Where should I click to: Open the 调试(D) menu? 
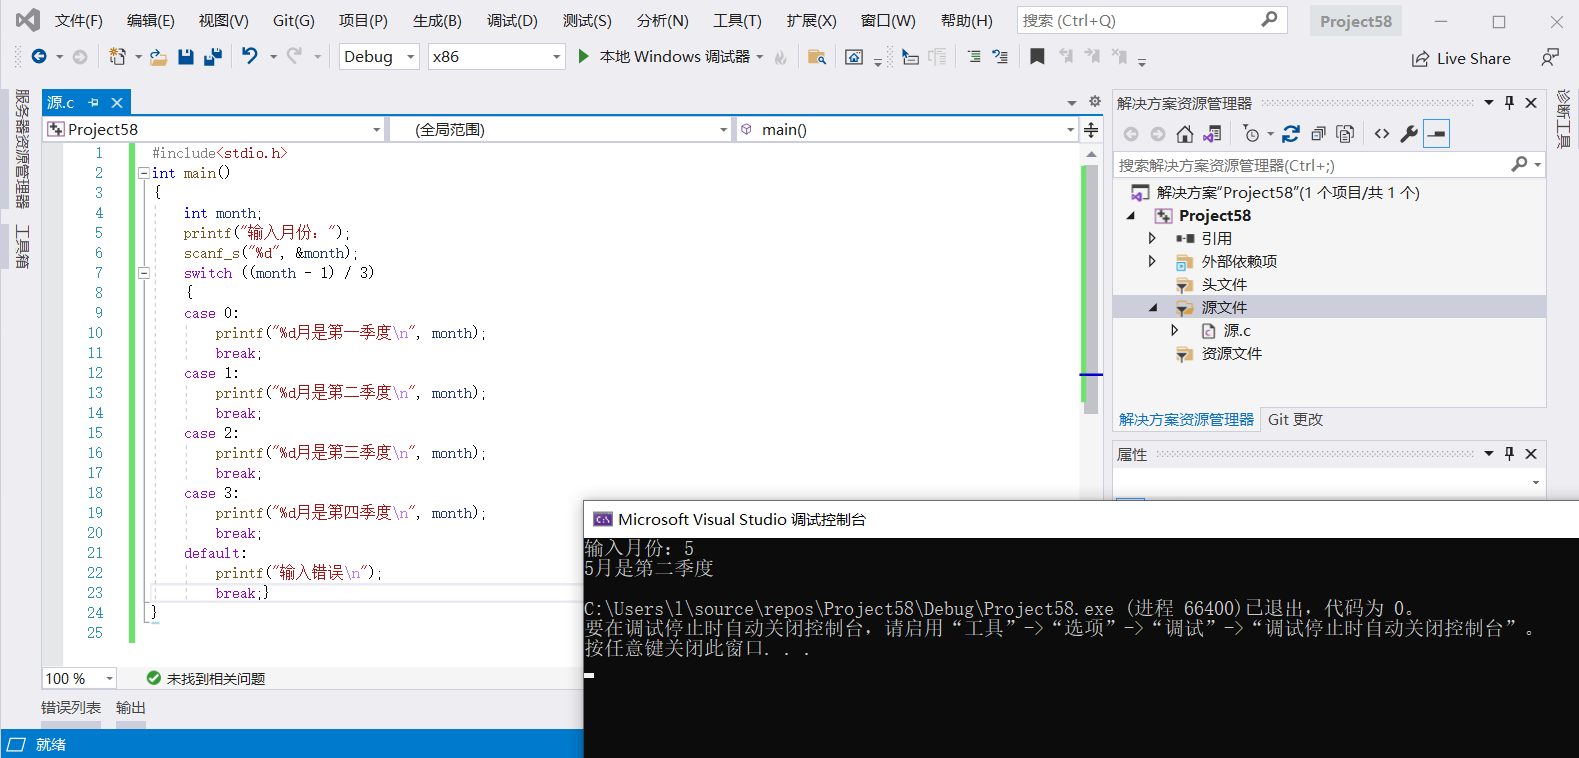[x=512, y=20]
